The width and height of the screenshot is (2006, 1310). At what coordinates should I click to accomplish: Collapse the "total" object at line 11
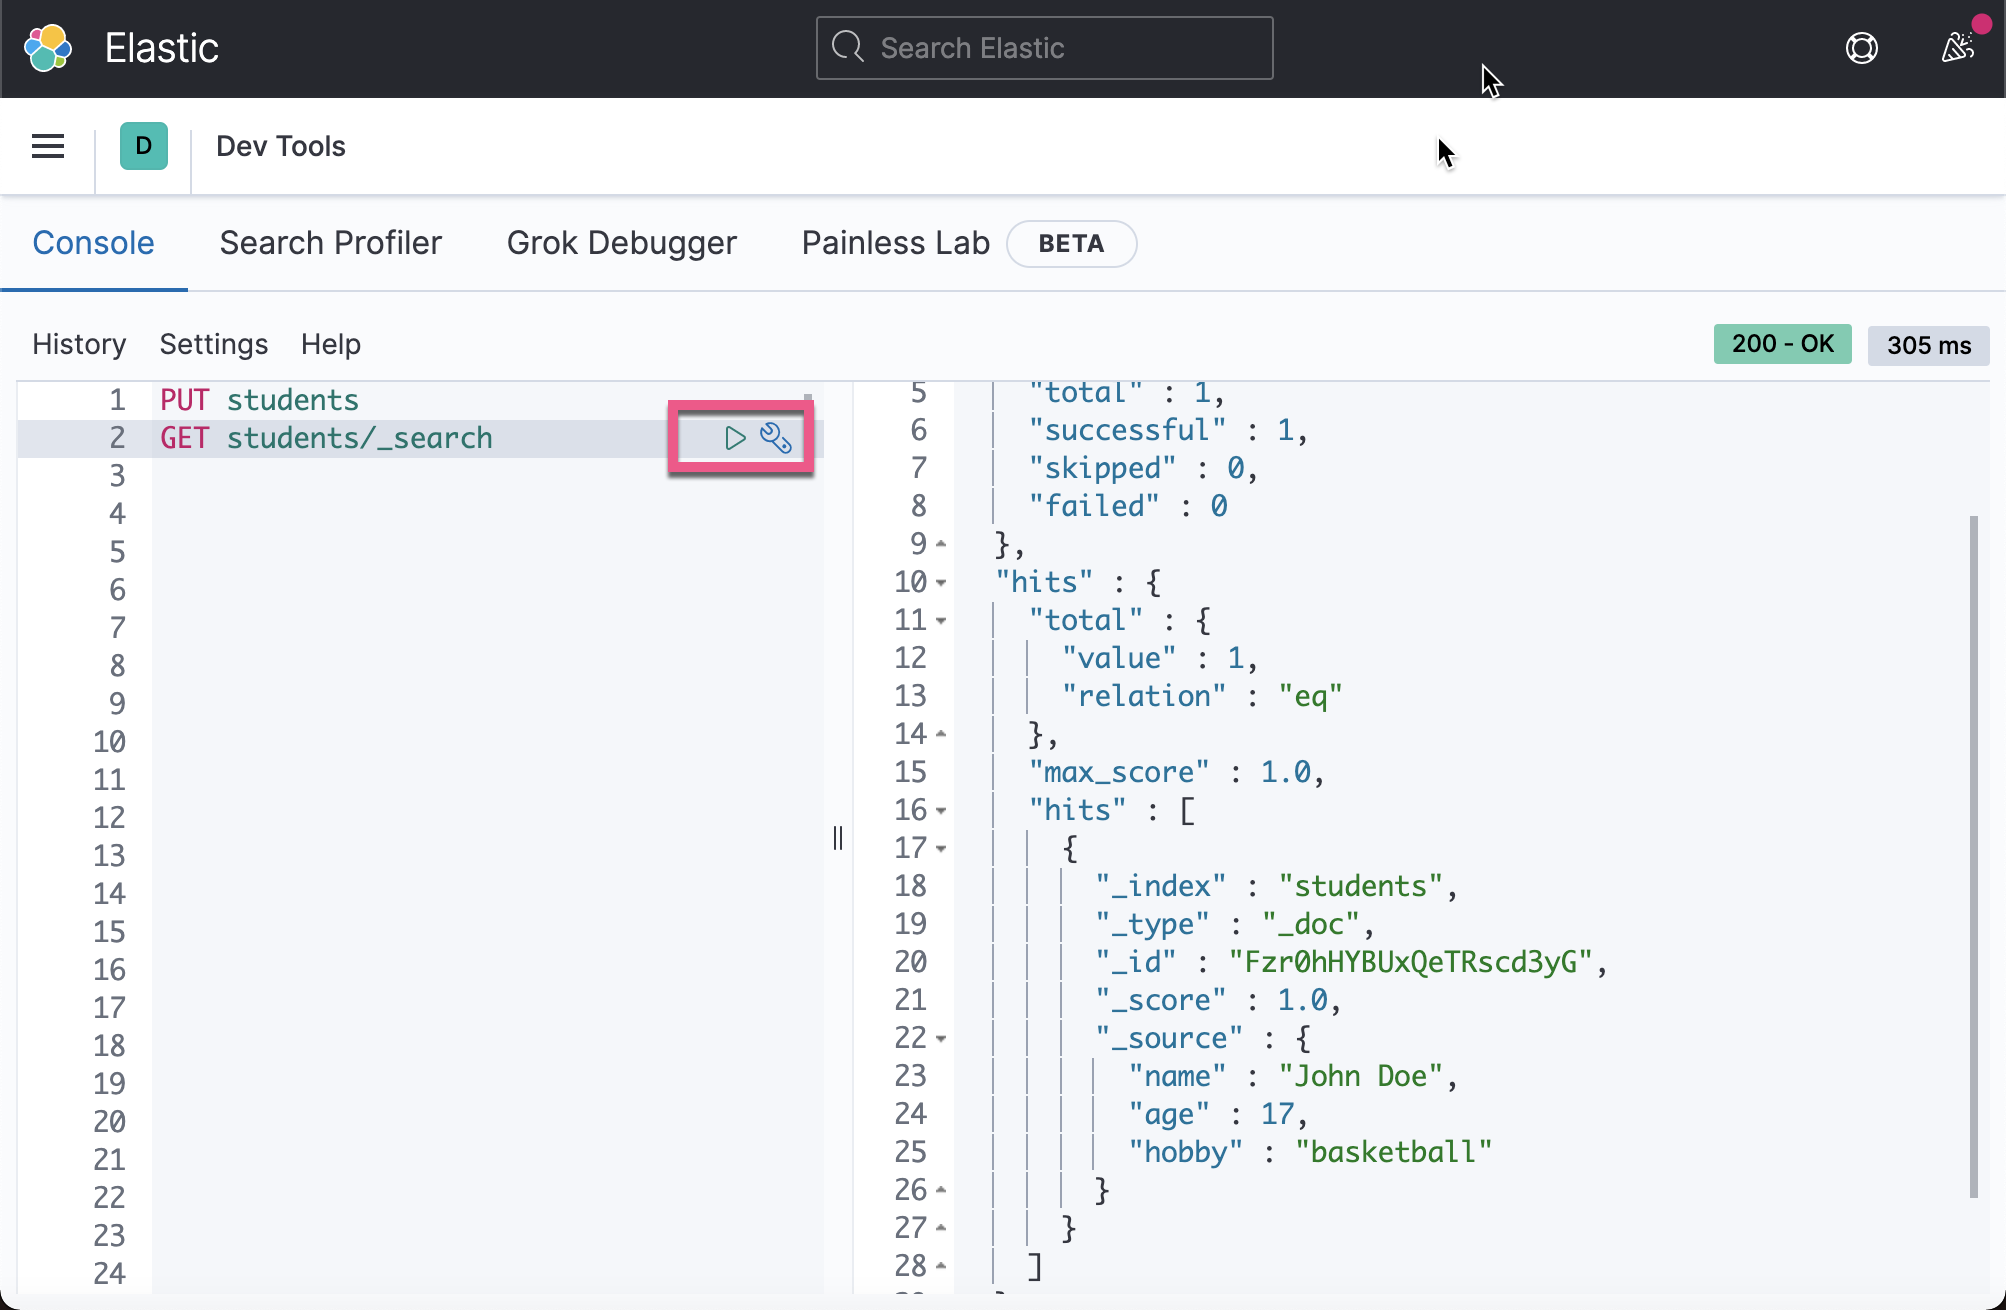tap(941, 621)
